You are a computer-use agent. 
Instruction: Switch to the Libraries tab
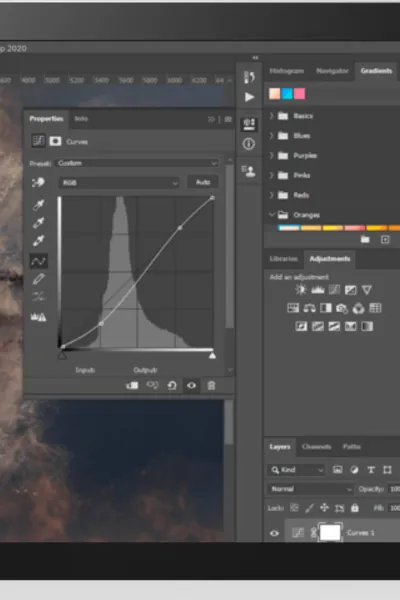(x=284, y=259)
